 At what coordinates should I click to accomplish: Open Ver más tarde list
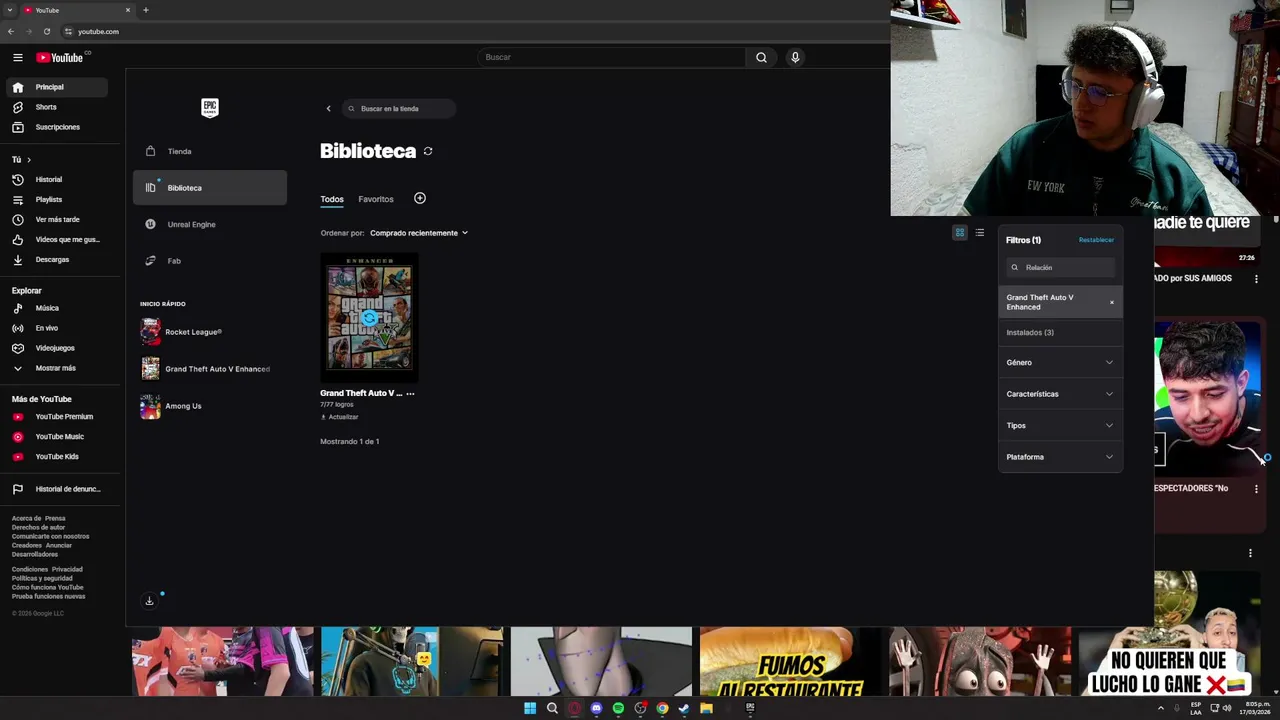(56, 220)
